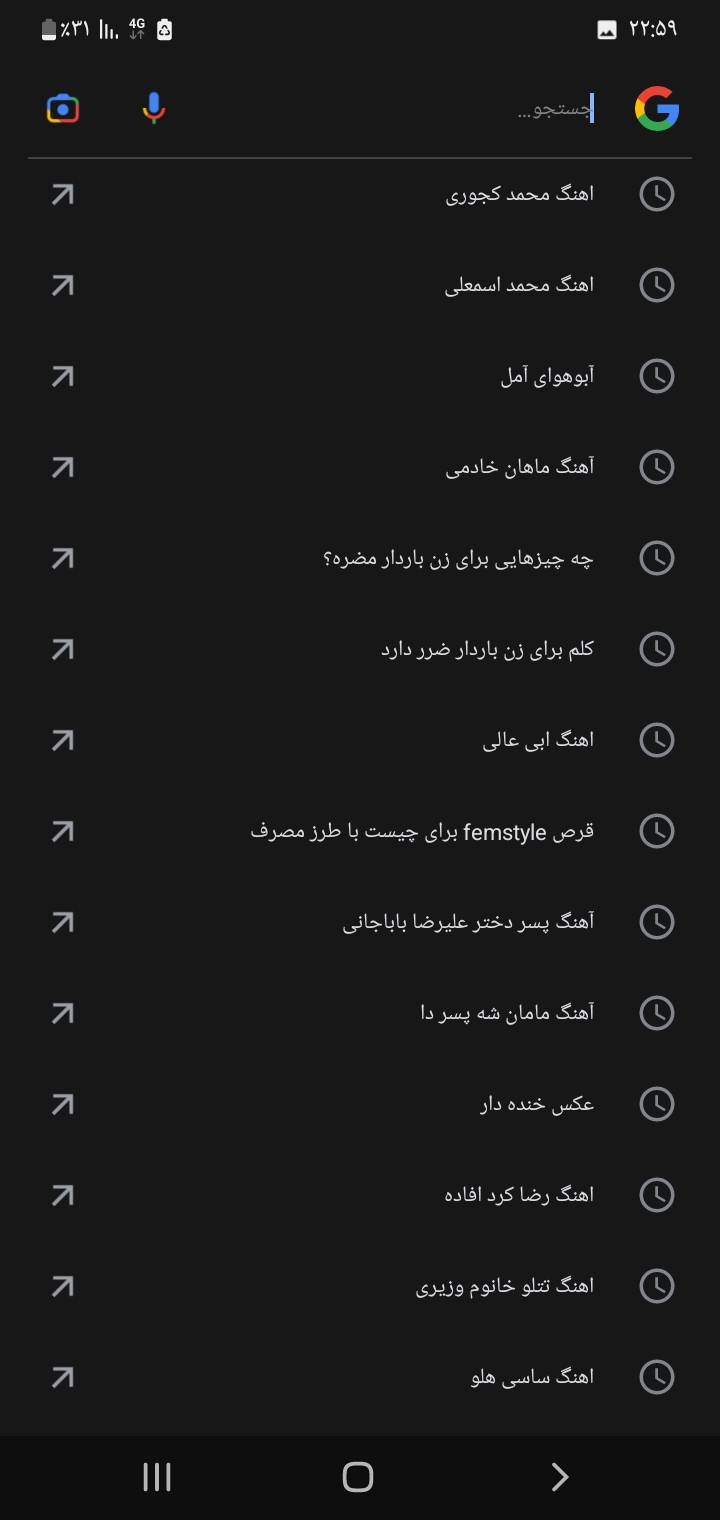Screen dimensions: 720x1520
Task: Tap history clock icon for 'آهنگ ماهان خادمی'
Action: pyautogui.click(x=657, y=467)
